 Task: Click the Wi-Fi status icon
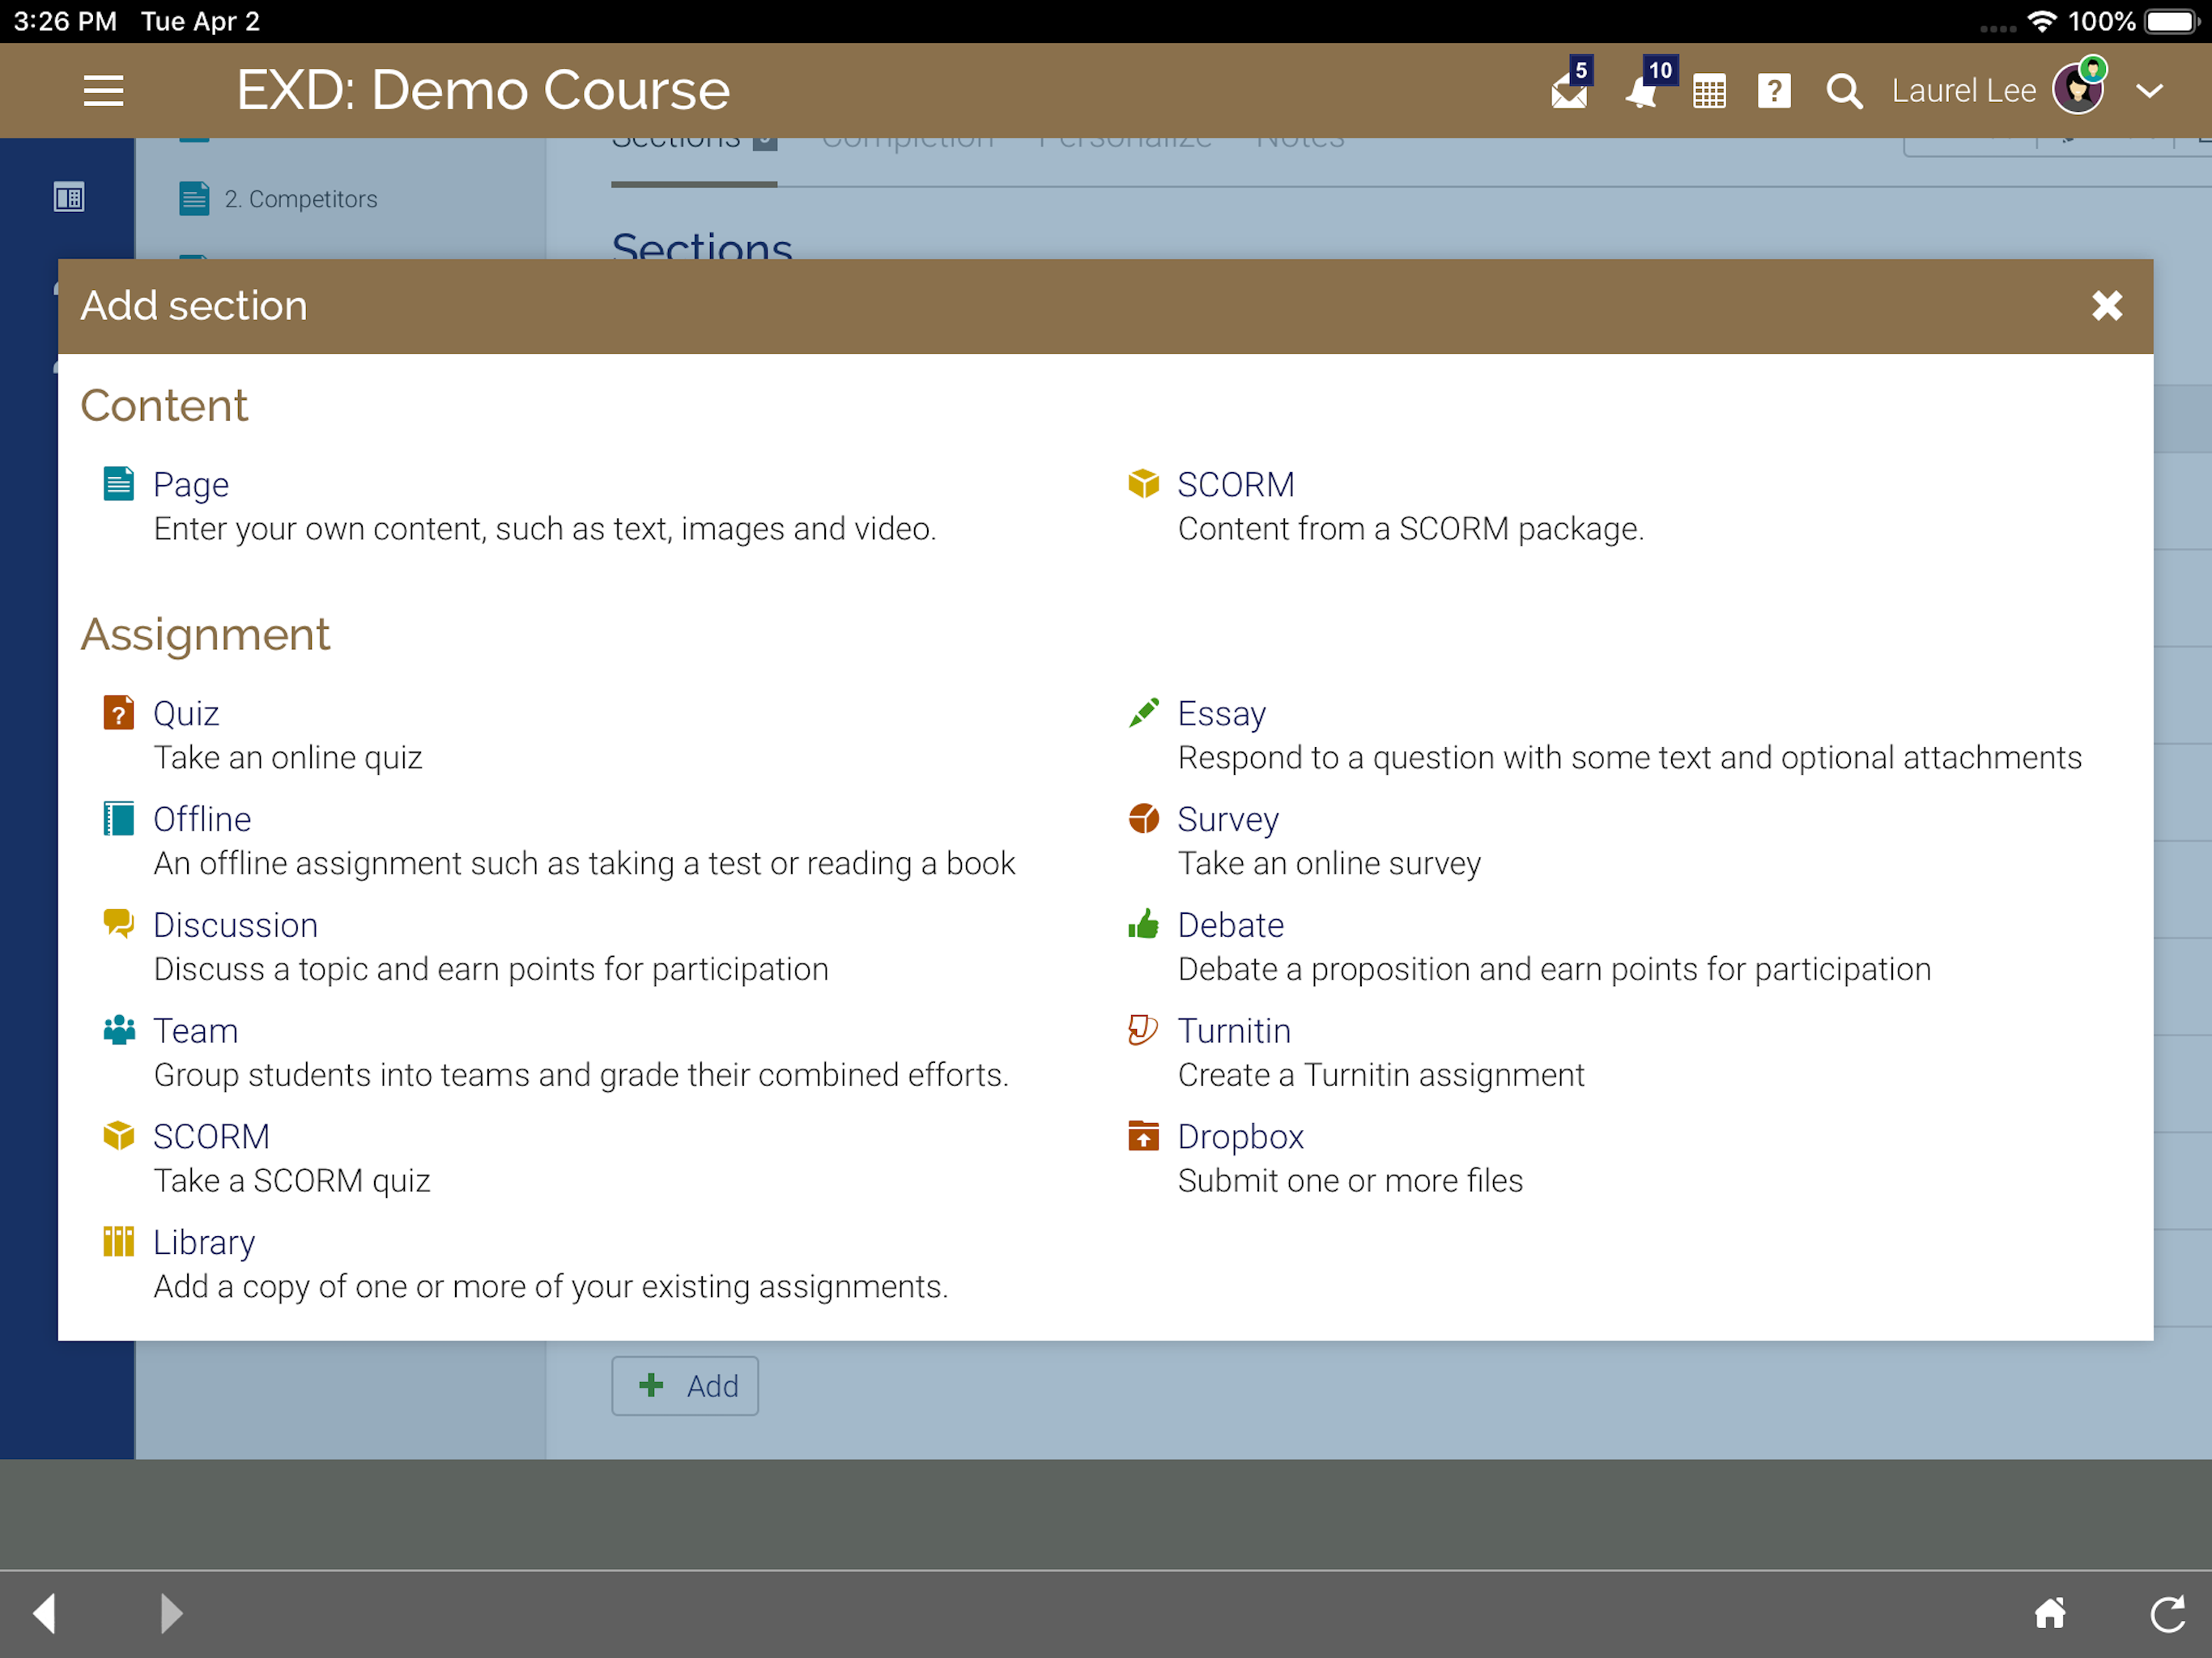(2042, 21)
